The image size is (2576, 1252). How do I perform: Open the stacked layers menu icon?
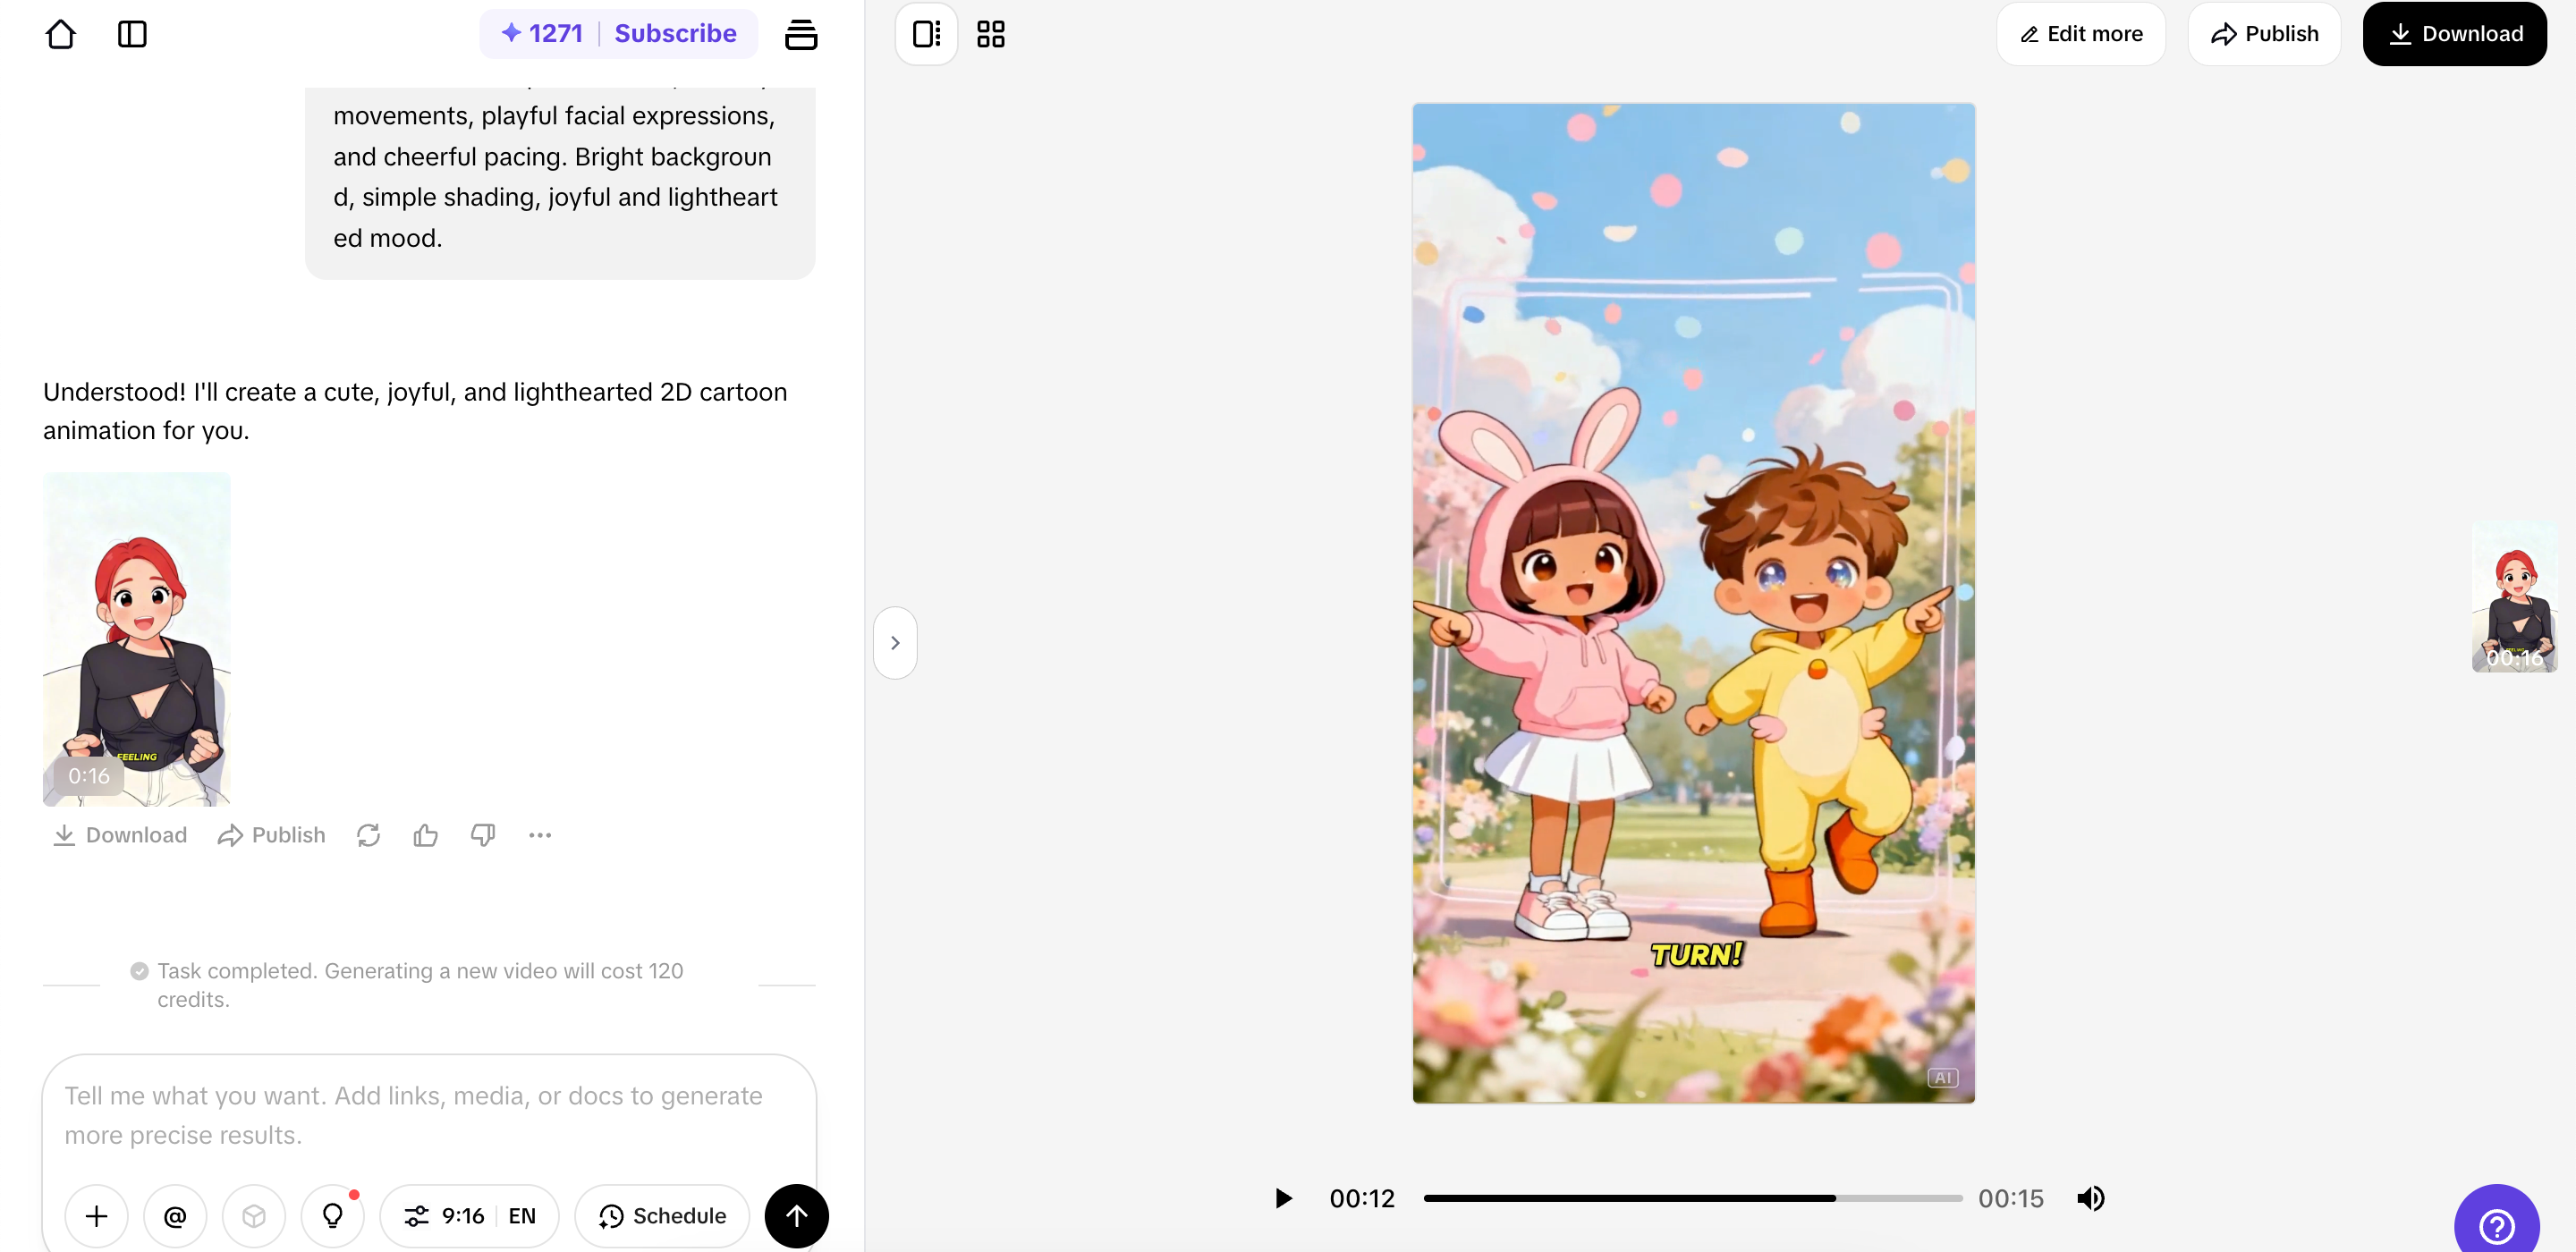(x=800, y=34)
